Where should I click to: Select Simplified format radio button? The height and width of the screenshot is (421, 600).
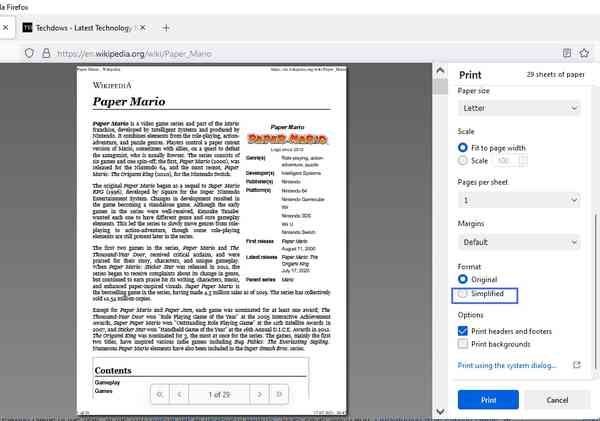click(463, 294)
